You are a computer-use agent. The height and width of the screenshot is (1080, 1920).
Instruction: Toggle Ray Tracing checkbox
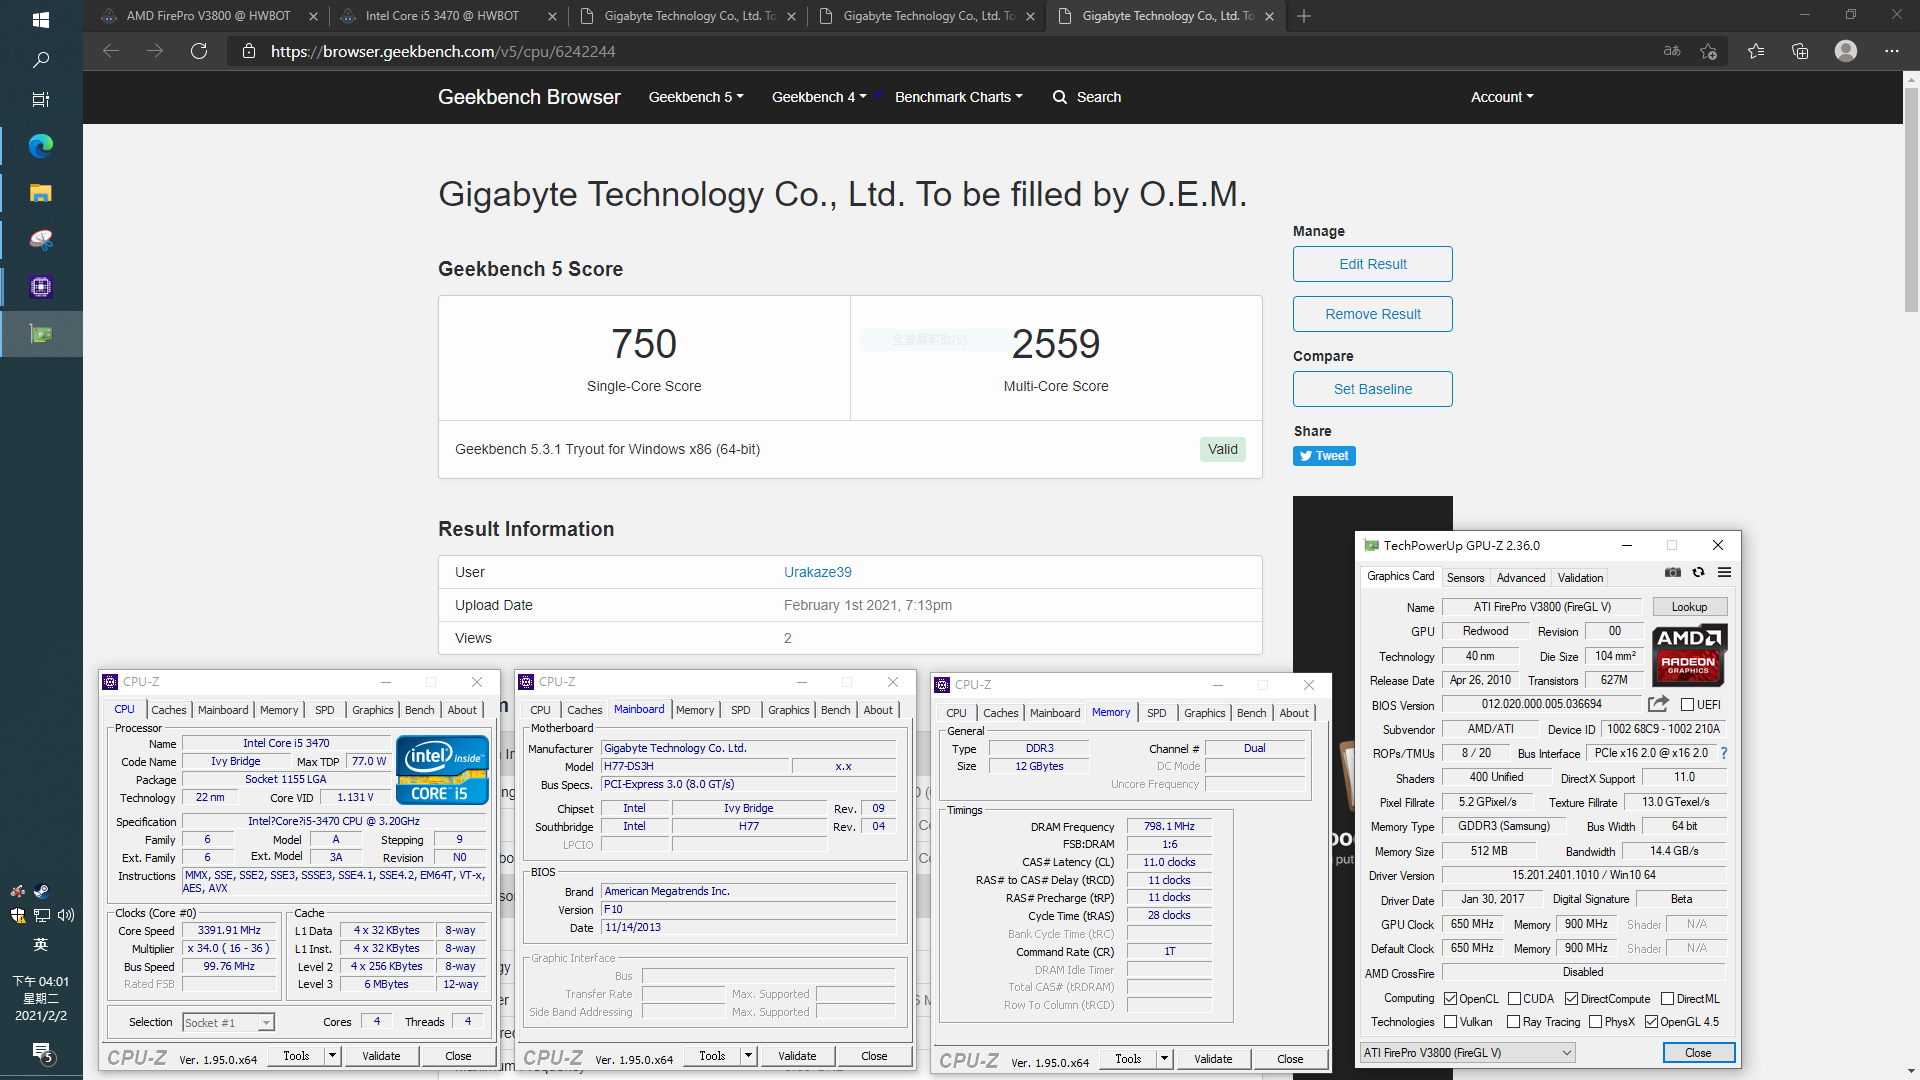coord(1514,1022)
